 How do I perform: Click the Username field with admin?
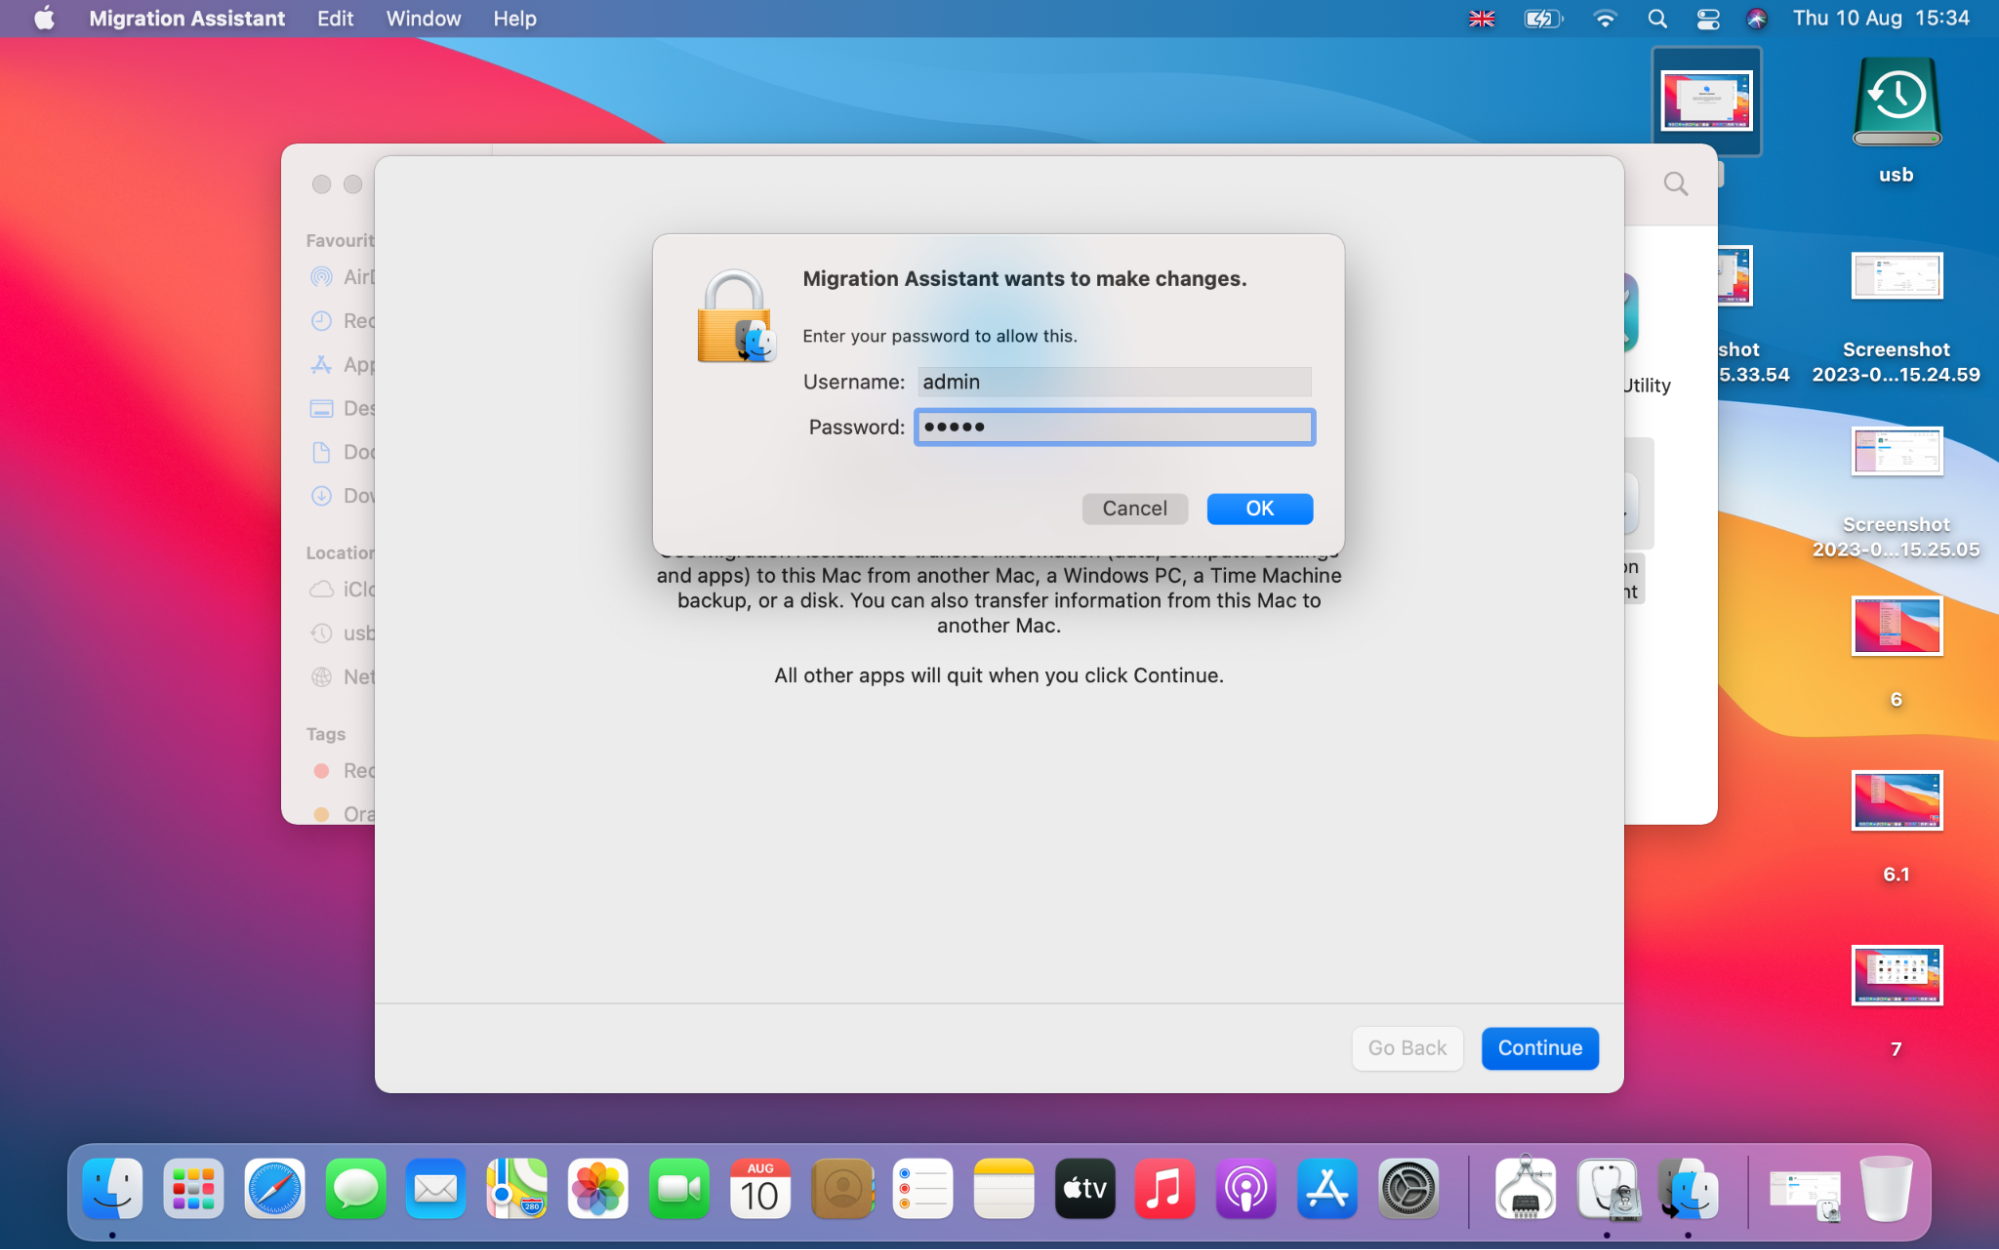pyautogui.click(x=1114, y=382)
